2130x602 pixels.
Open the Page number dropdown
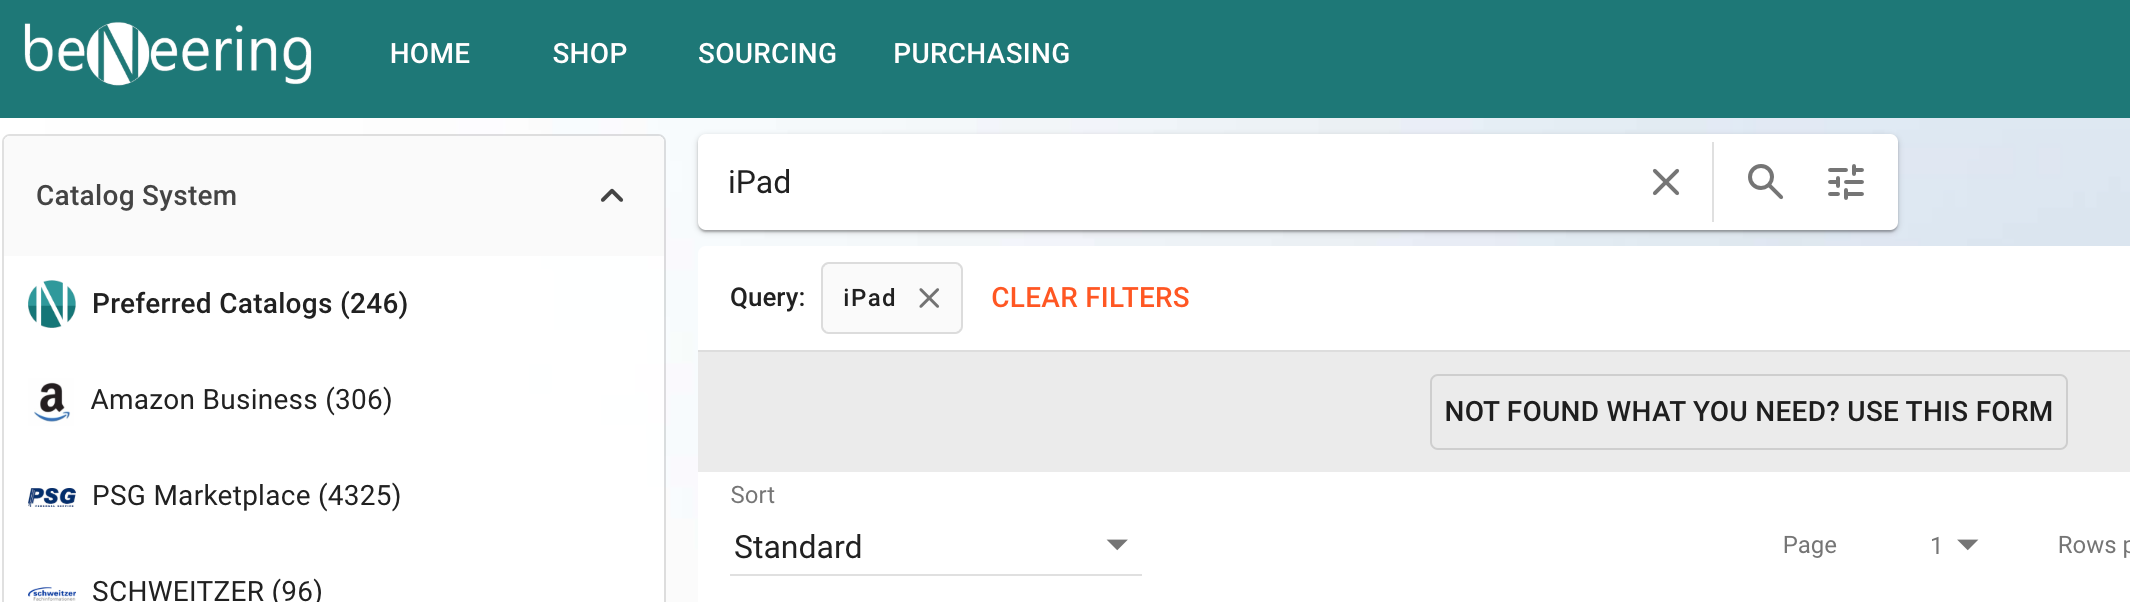click(x=1953, y=545)
